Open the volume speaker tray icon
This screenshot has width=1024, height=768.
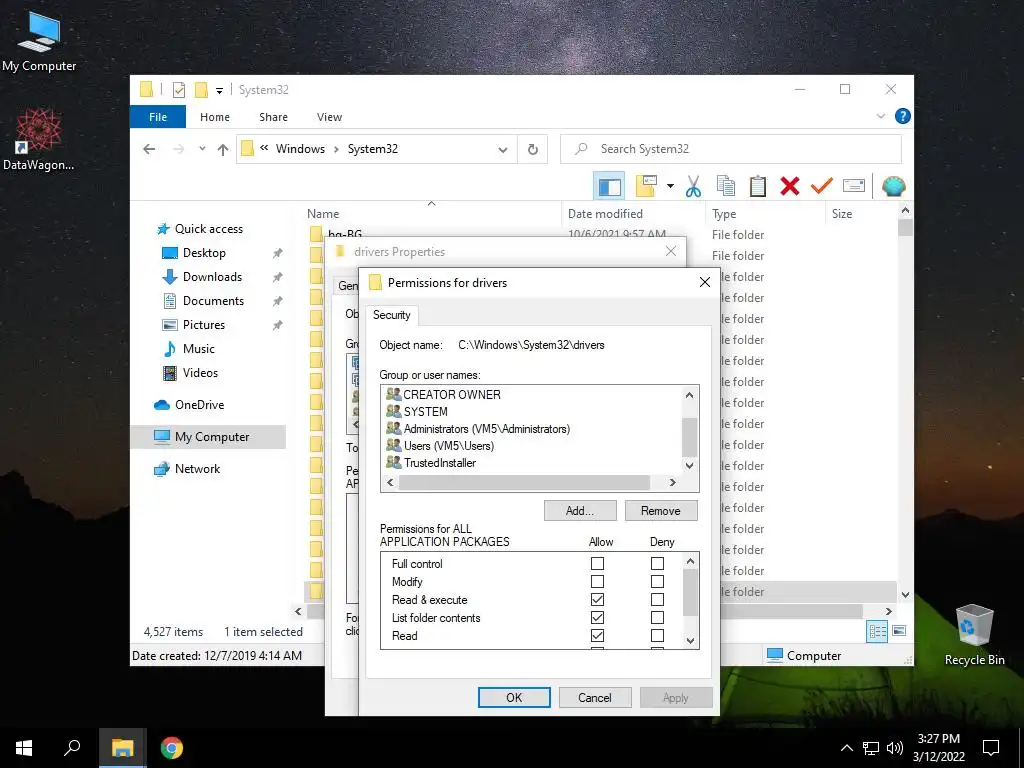pyautogui.click(x=895, y=748)
